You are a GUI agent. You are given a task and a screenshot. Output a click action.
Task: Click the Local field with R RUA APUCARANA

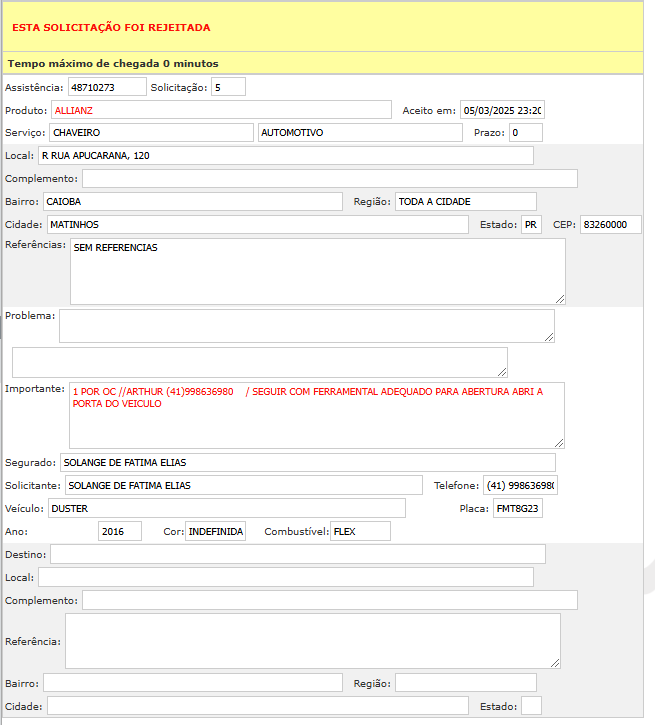pos(285,156)
